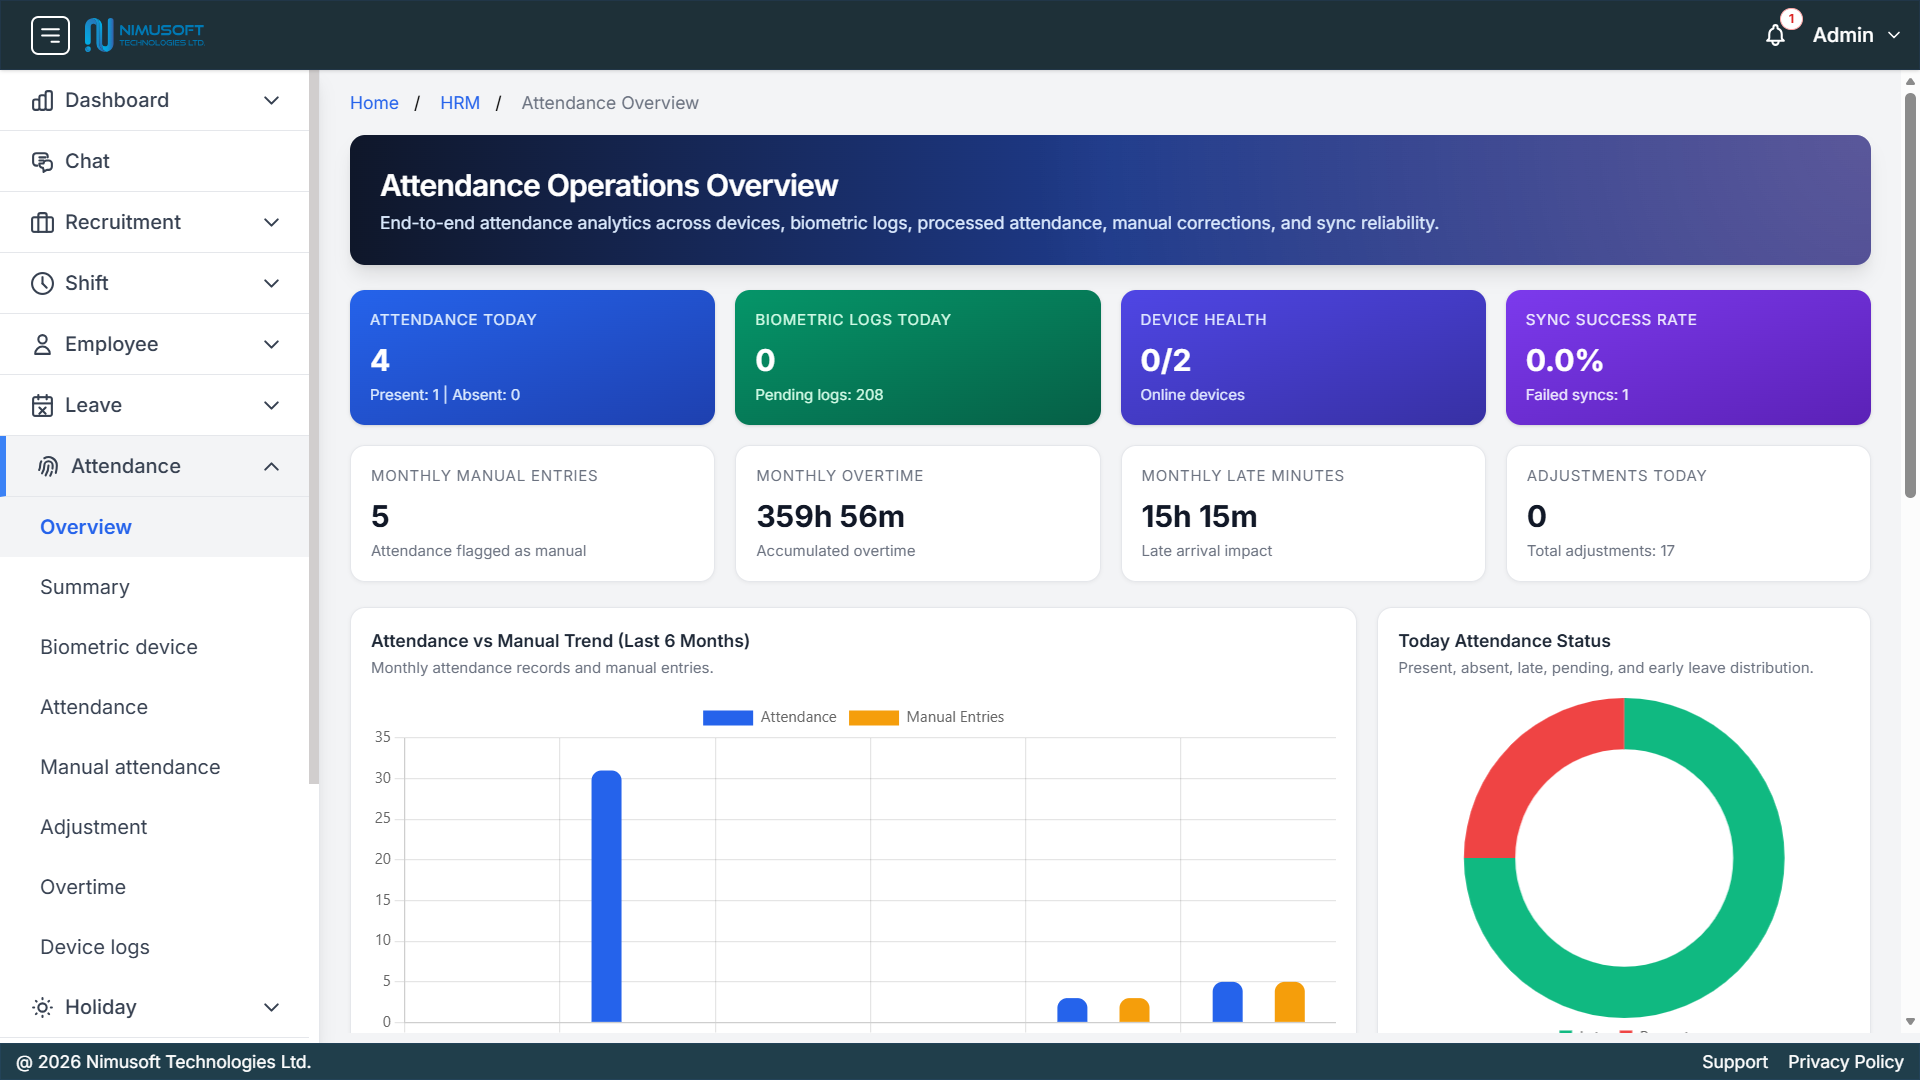The height and width of the screenshot is (1080, 1920).
Task: Open the HRM breadcrumb link
Action: 460,103
